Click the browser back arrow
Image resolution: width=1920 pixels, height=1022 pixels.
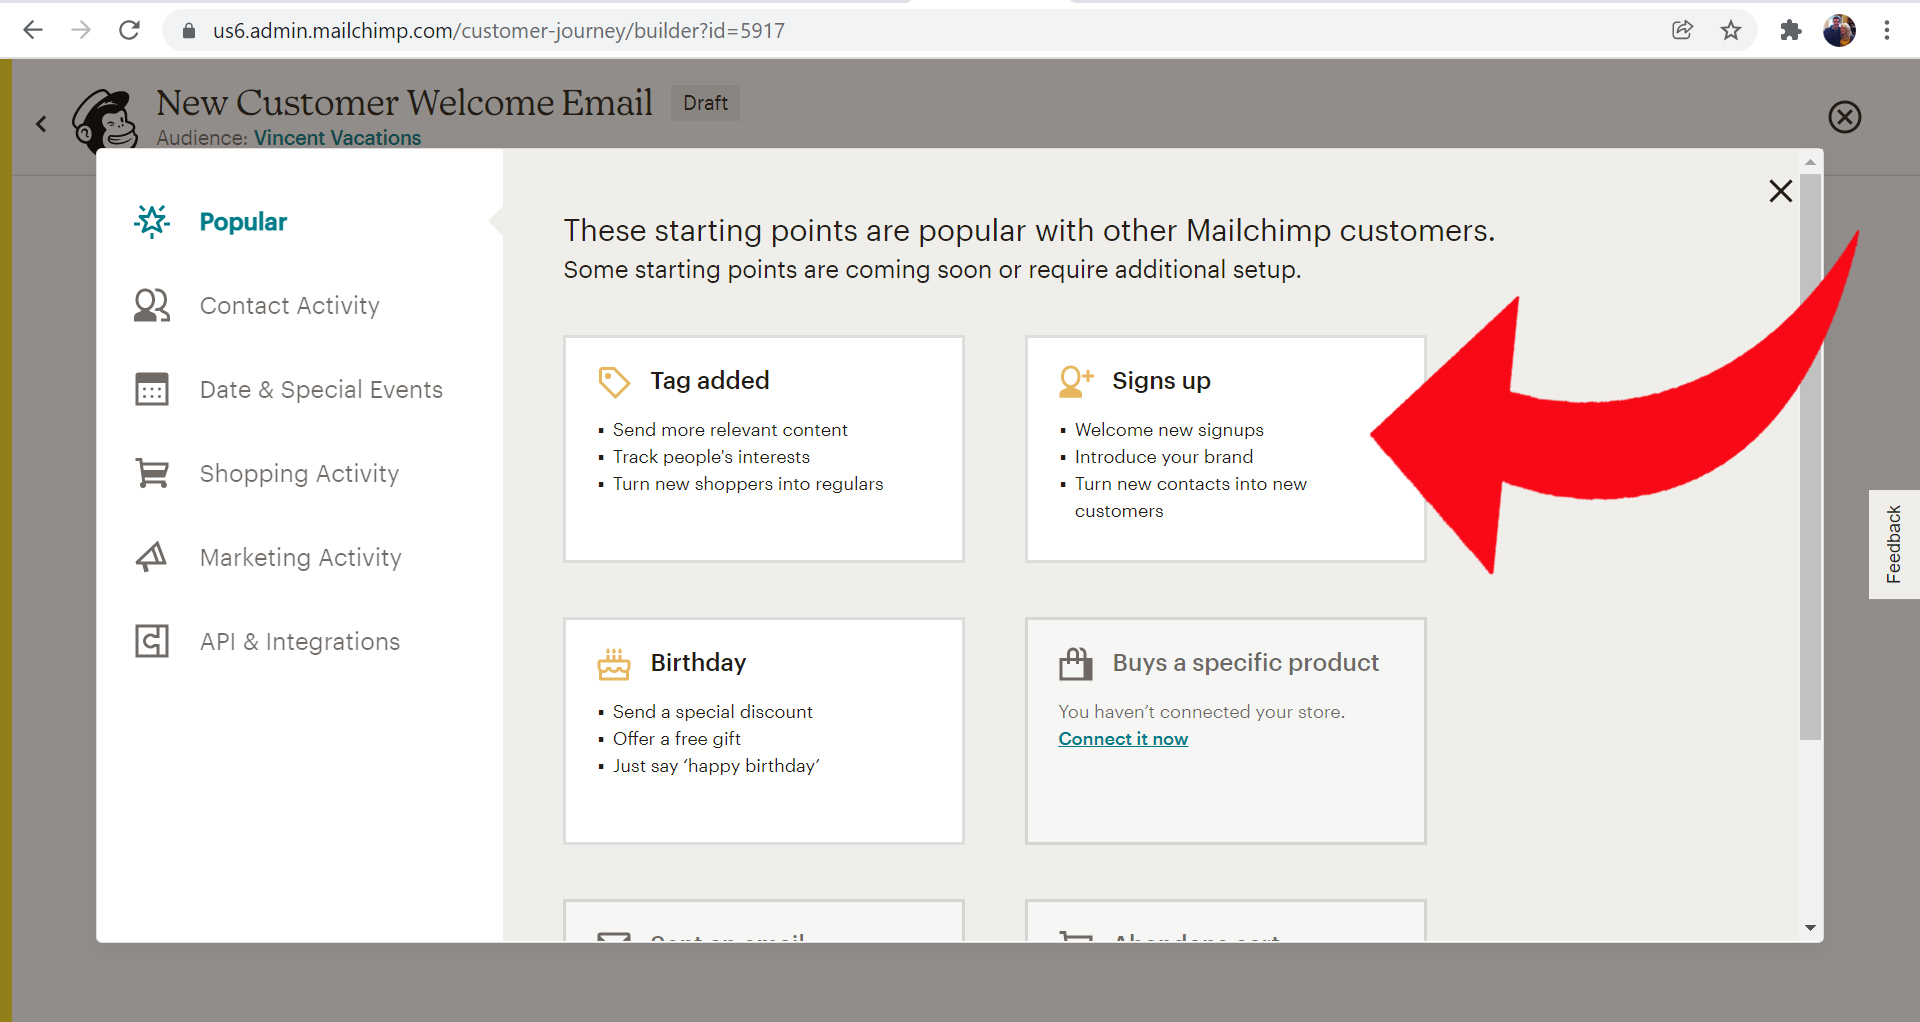point(33,30)
